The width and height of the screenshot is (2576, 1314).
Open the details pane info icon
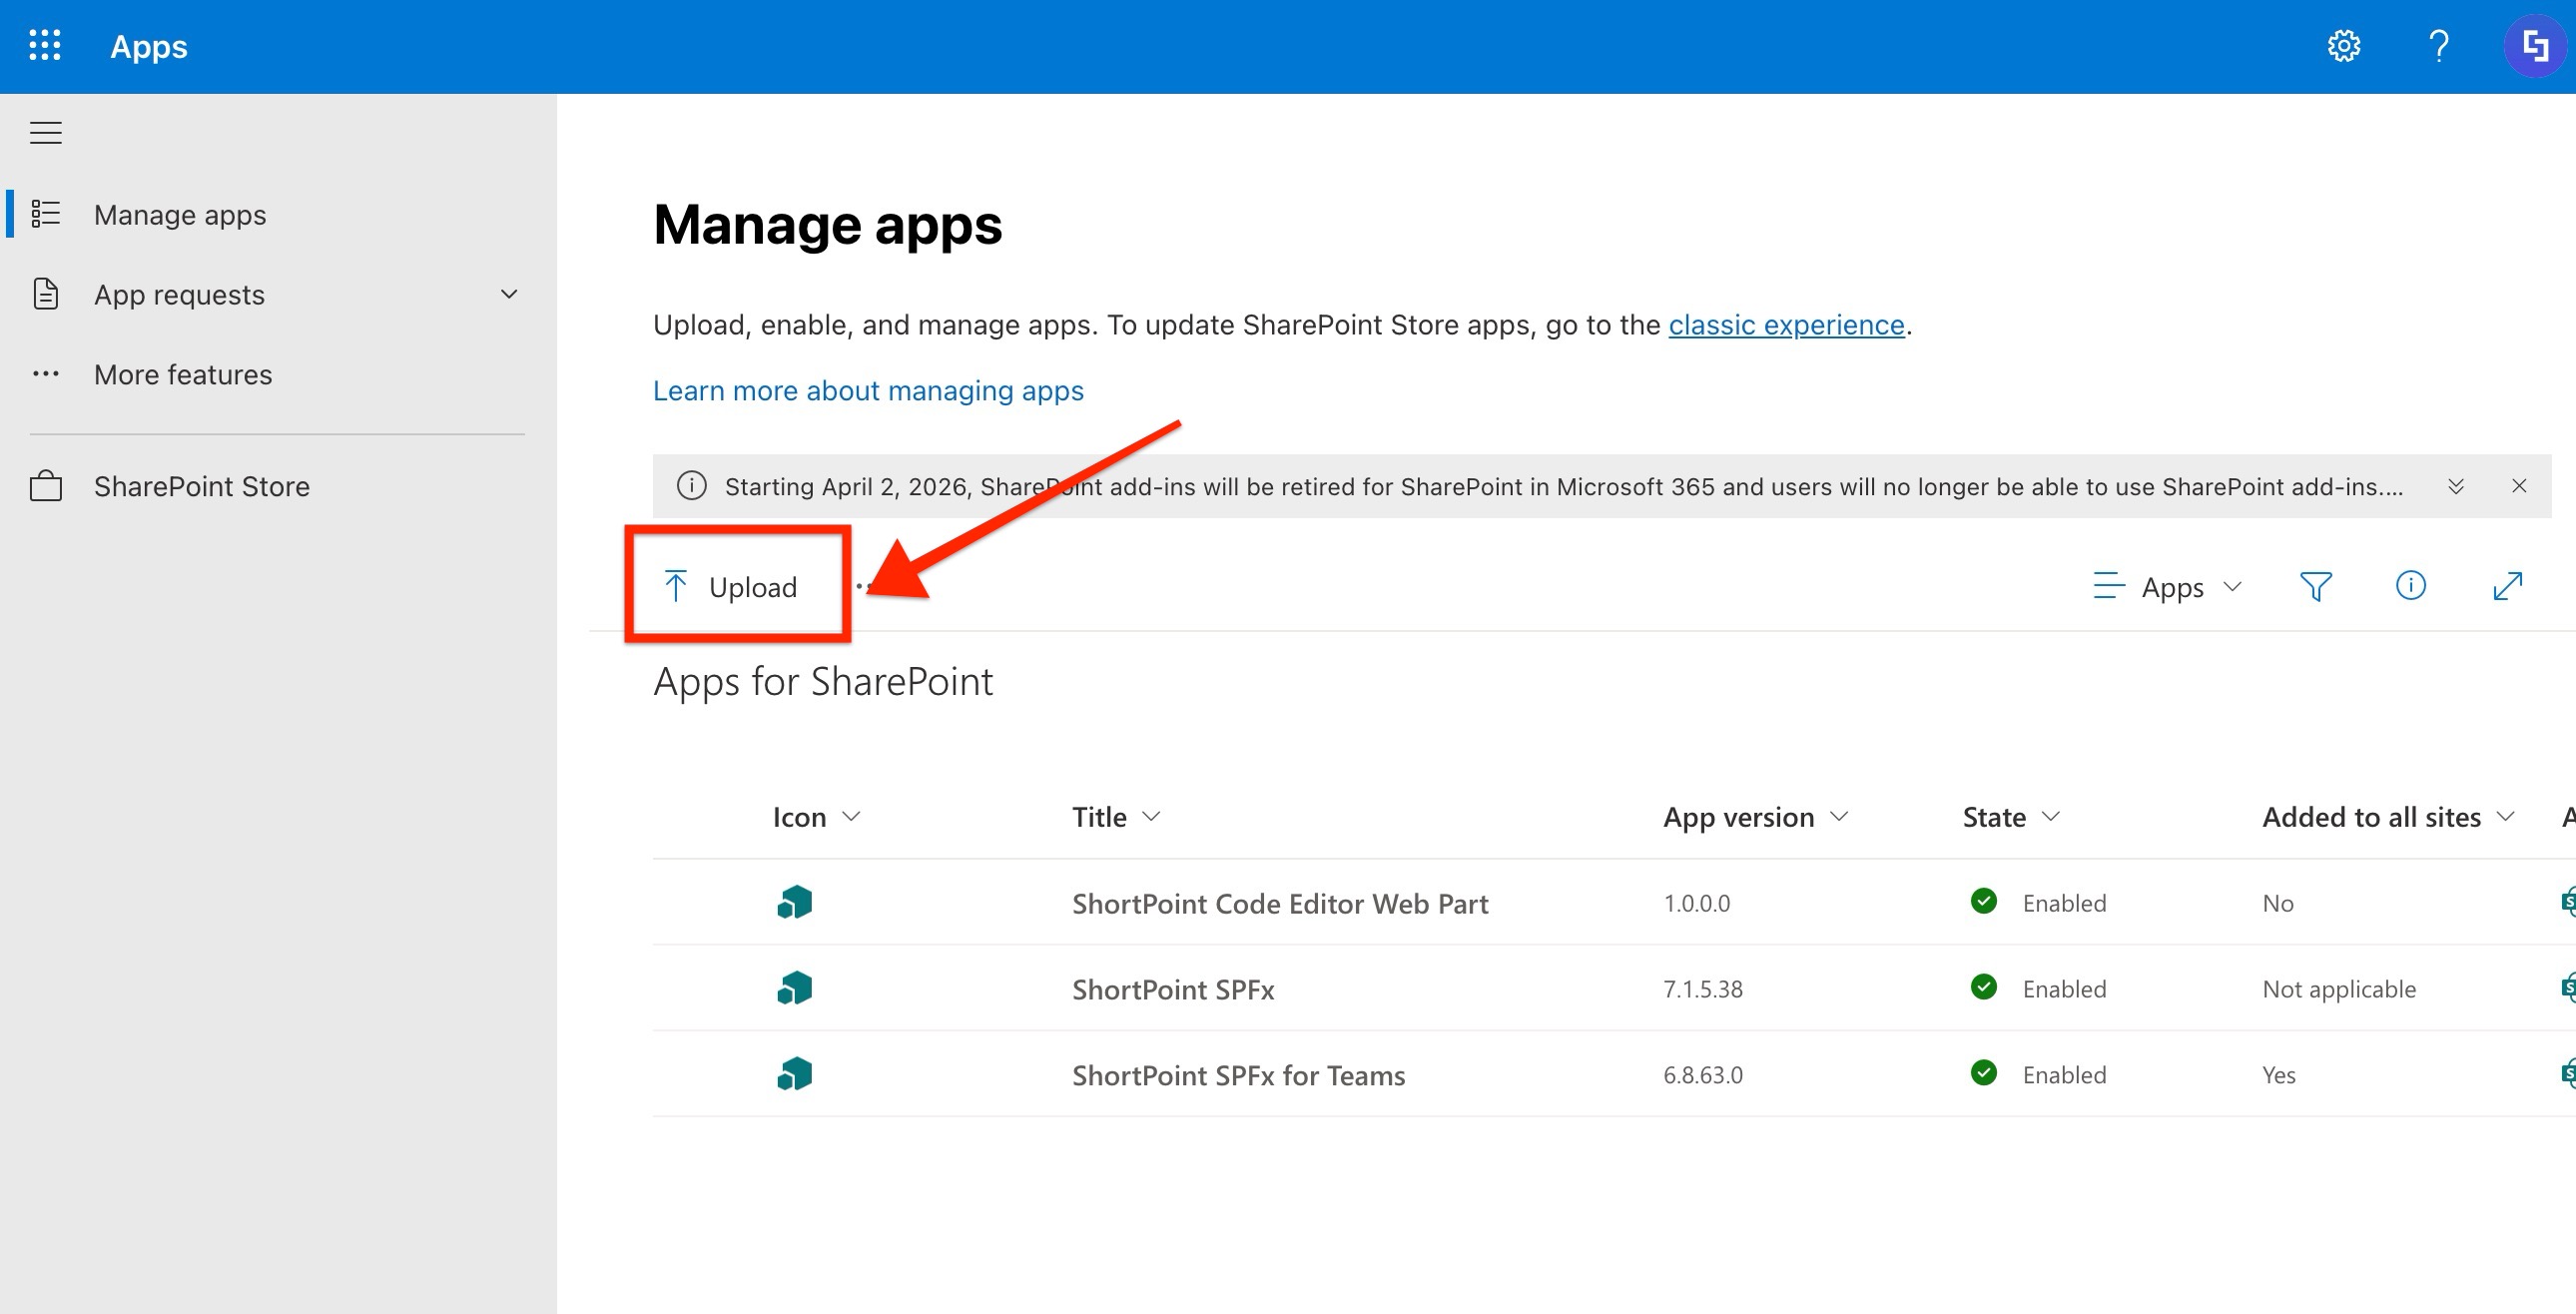[2410, 586]
